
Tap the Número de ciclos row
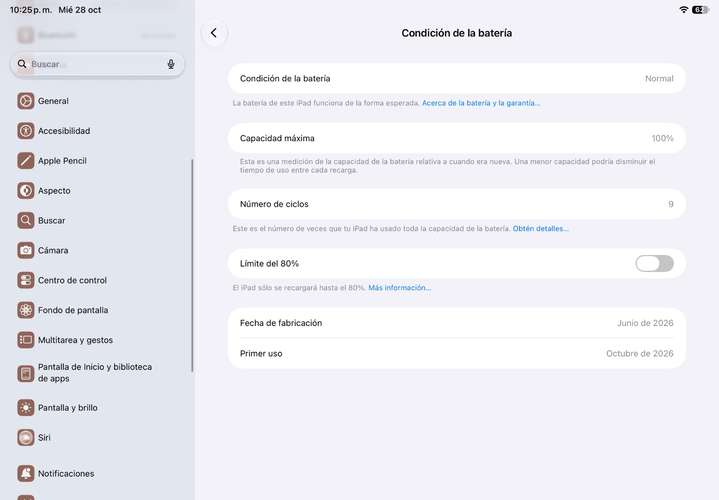pyautogui.click(x=457, y=204)
